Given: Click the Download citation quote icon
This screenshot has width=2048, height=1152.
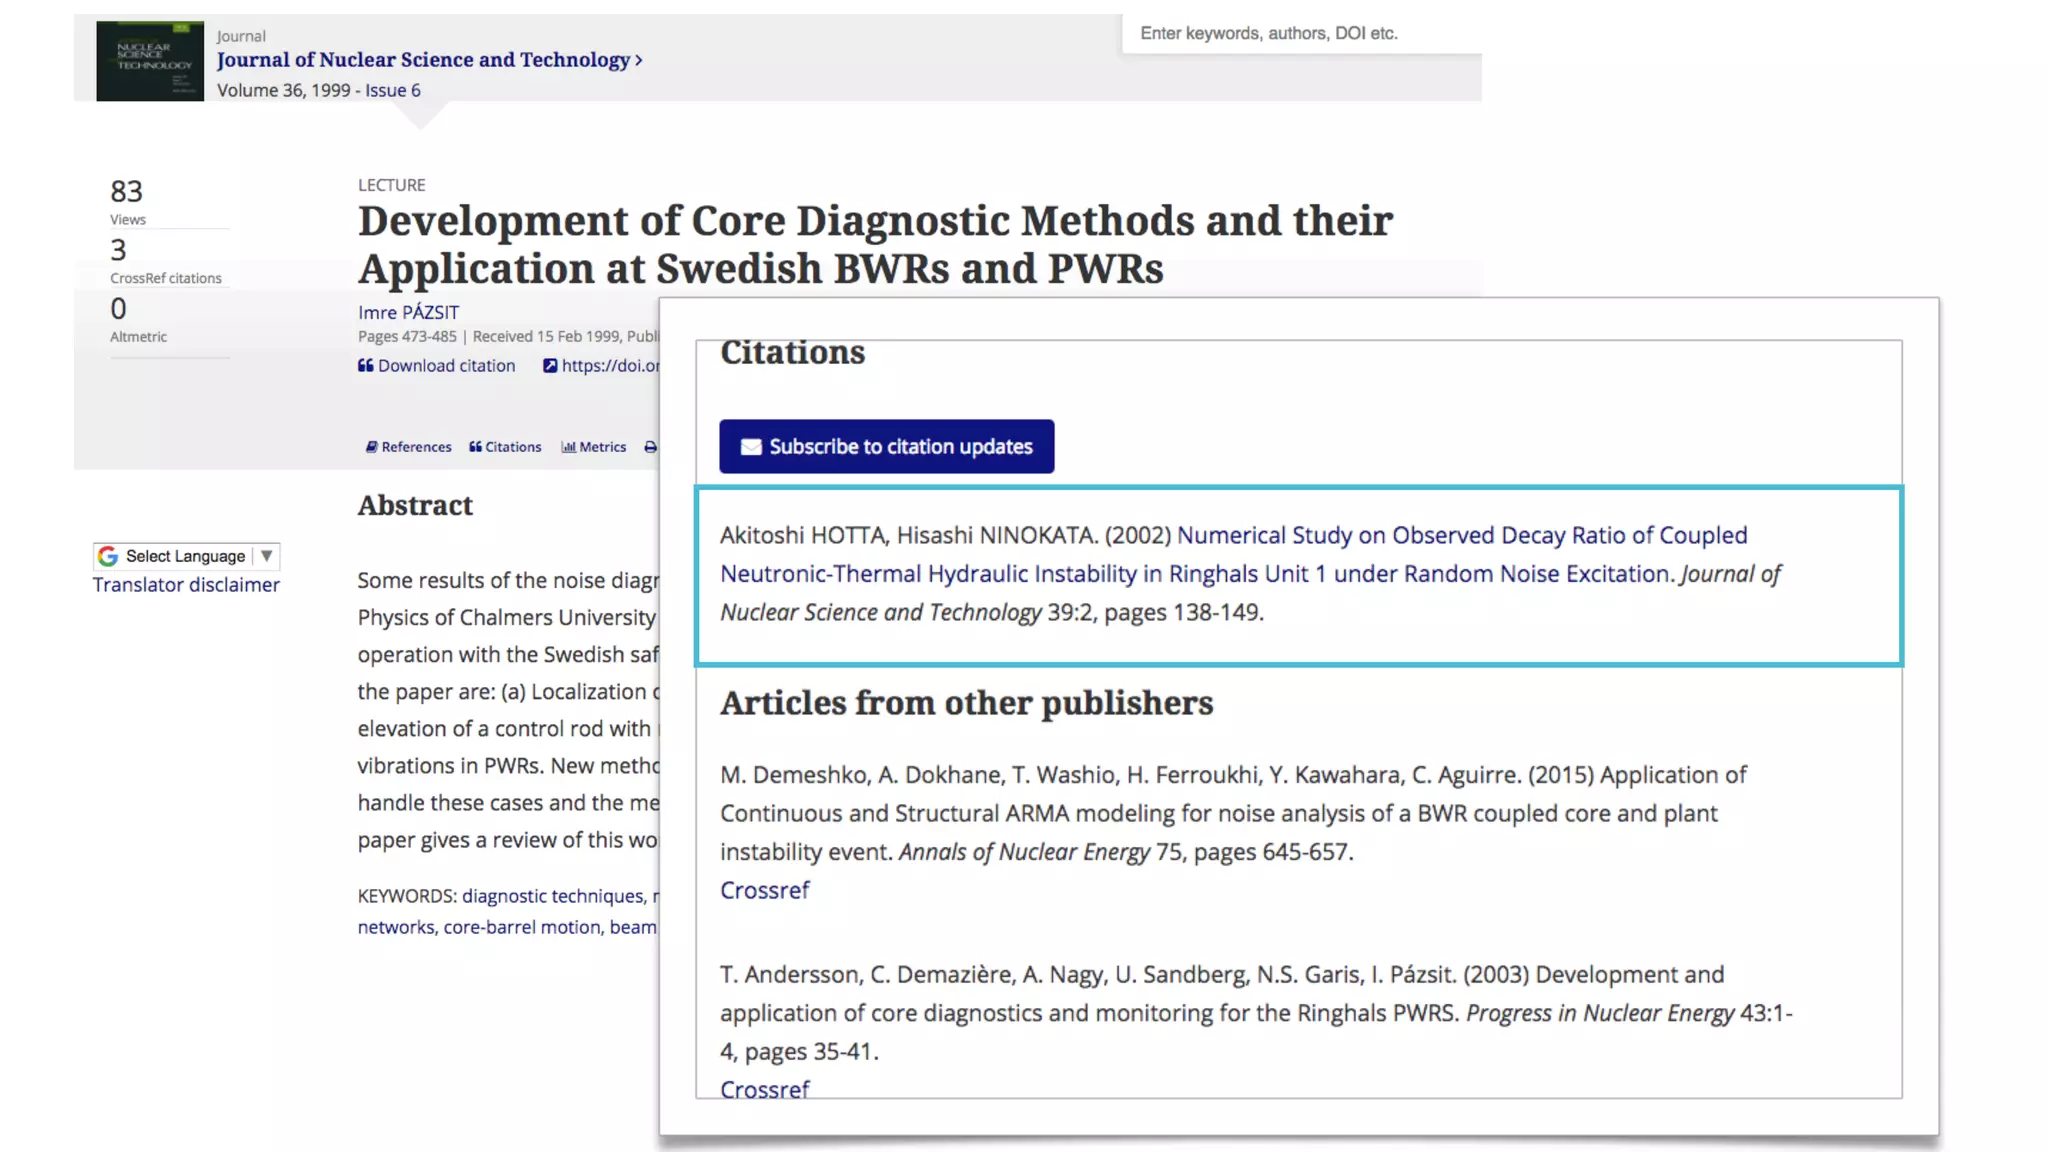Looking at the screenshot, I should click(365, 366).
